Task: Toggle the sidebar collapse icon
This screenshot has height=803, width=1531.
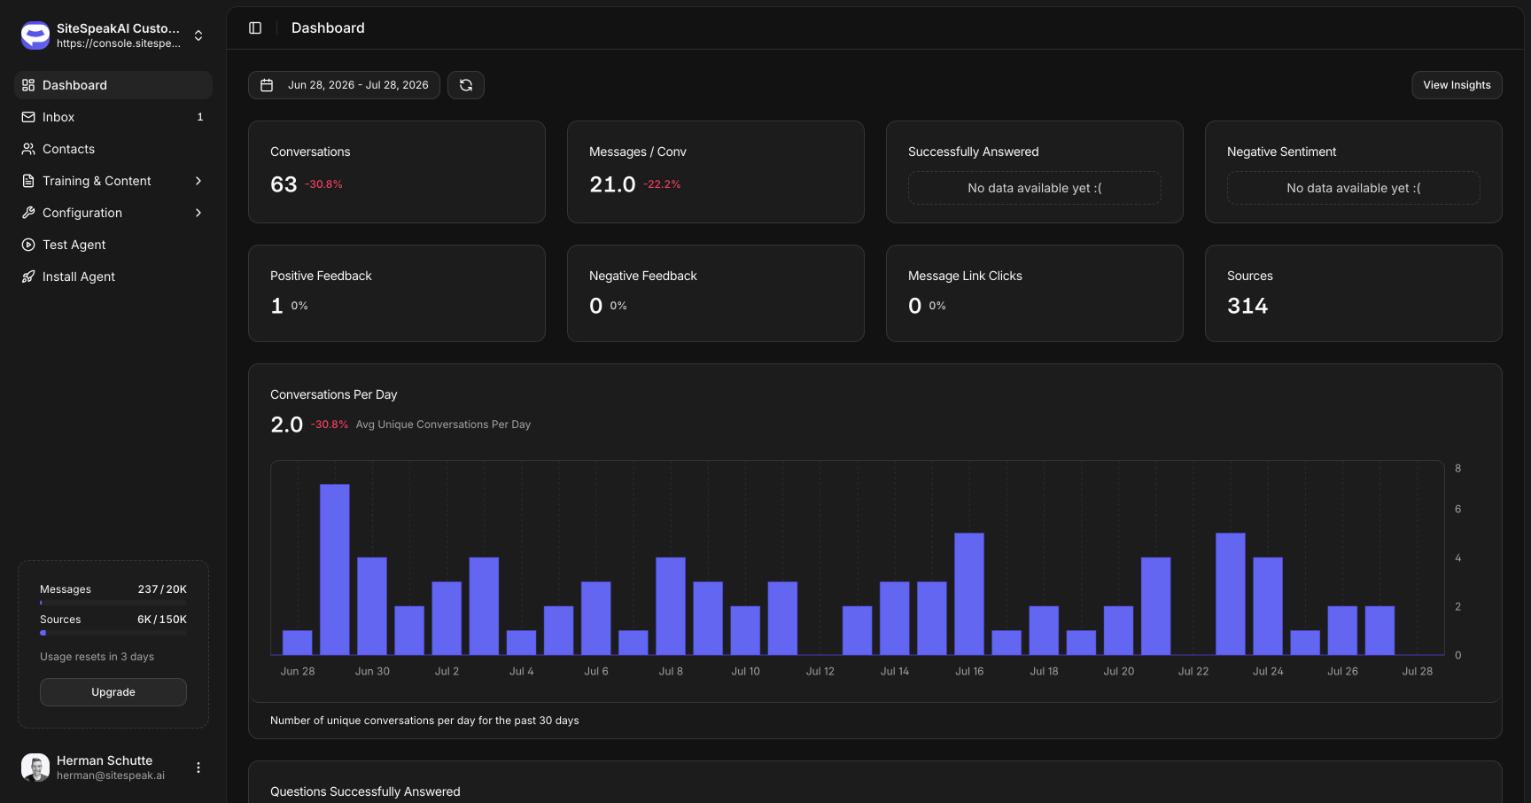Action: coord(255,28)
